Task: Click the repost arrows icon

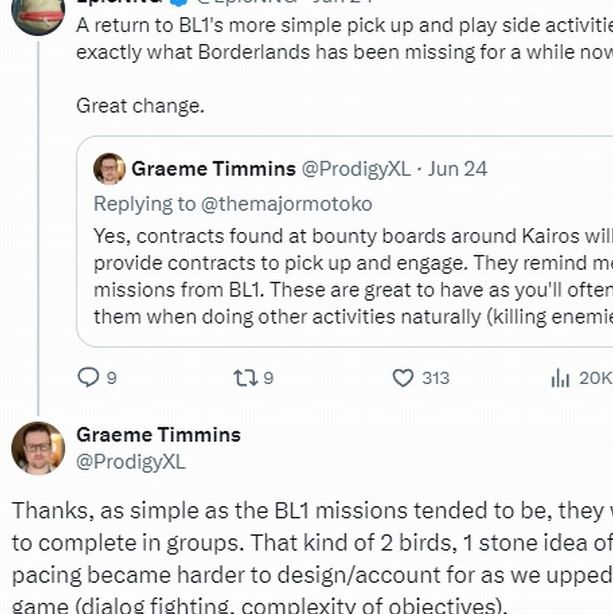Action: 245,377
